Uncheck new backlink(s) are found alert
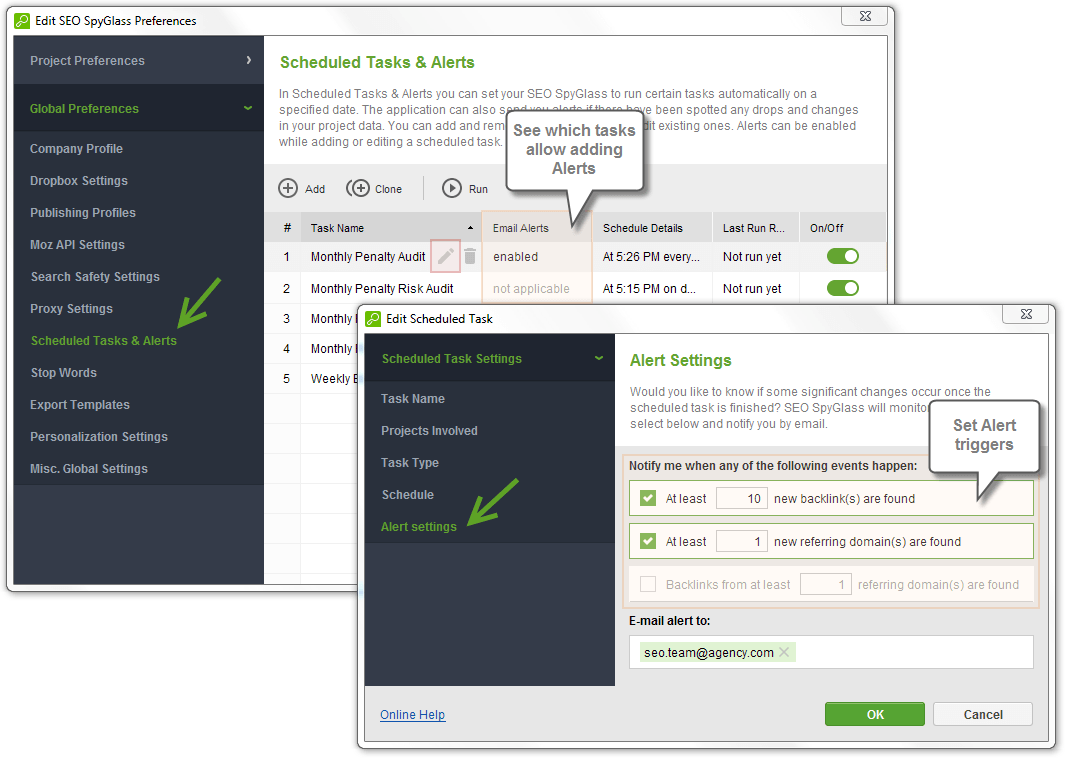The width and height of the screenshot is (1065, 758). pyautogui.click(x=648, y=499)
